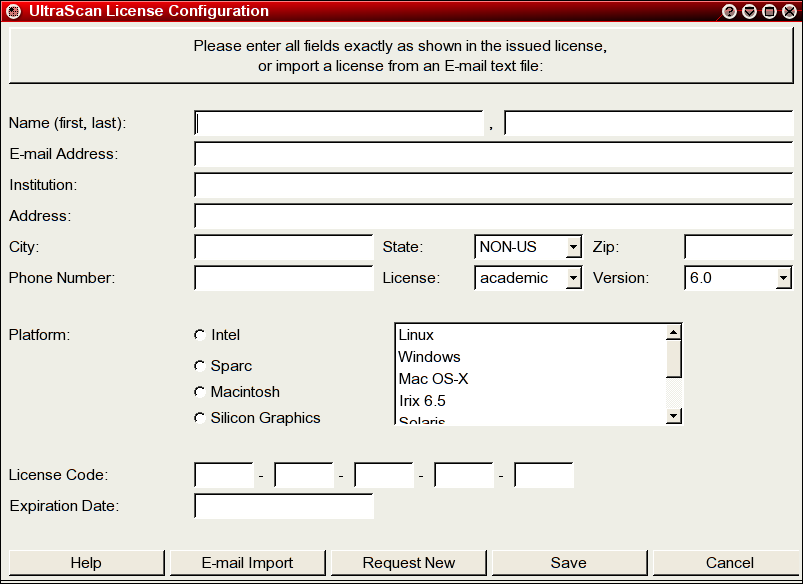The width and height of the screenshot is (803, 584).
Task: Select Linux in the operating system list
Action: click(x=530, y=335)
